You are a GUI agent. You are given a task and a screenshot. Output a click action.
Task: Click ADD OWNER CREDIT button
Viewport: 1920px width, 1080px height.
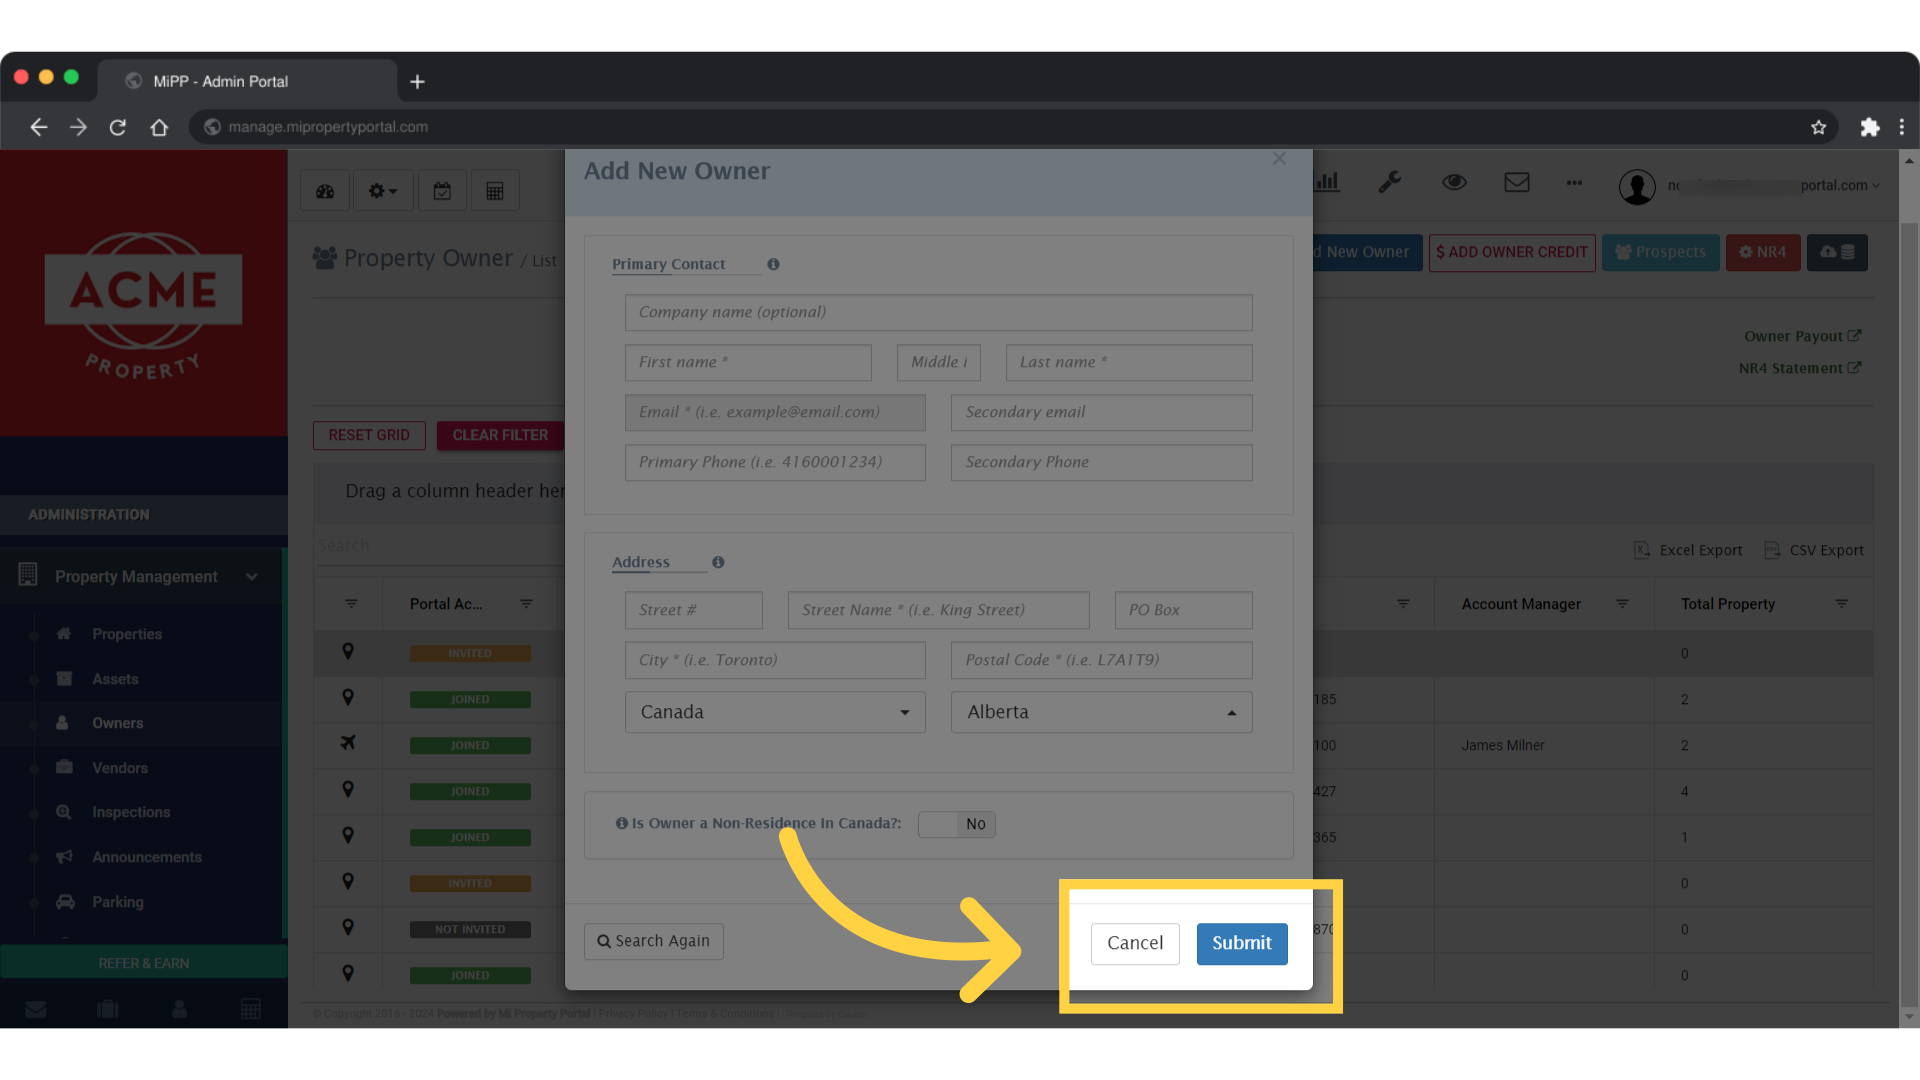[x=1512, y=252]
